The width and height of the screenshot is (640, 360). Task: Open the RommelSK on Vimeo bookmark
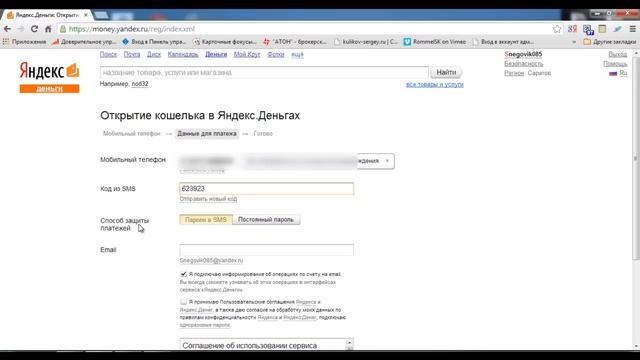click(435, 42)
